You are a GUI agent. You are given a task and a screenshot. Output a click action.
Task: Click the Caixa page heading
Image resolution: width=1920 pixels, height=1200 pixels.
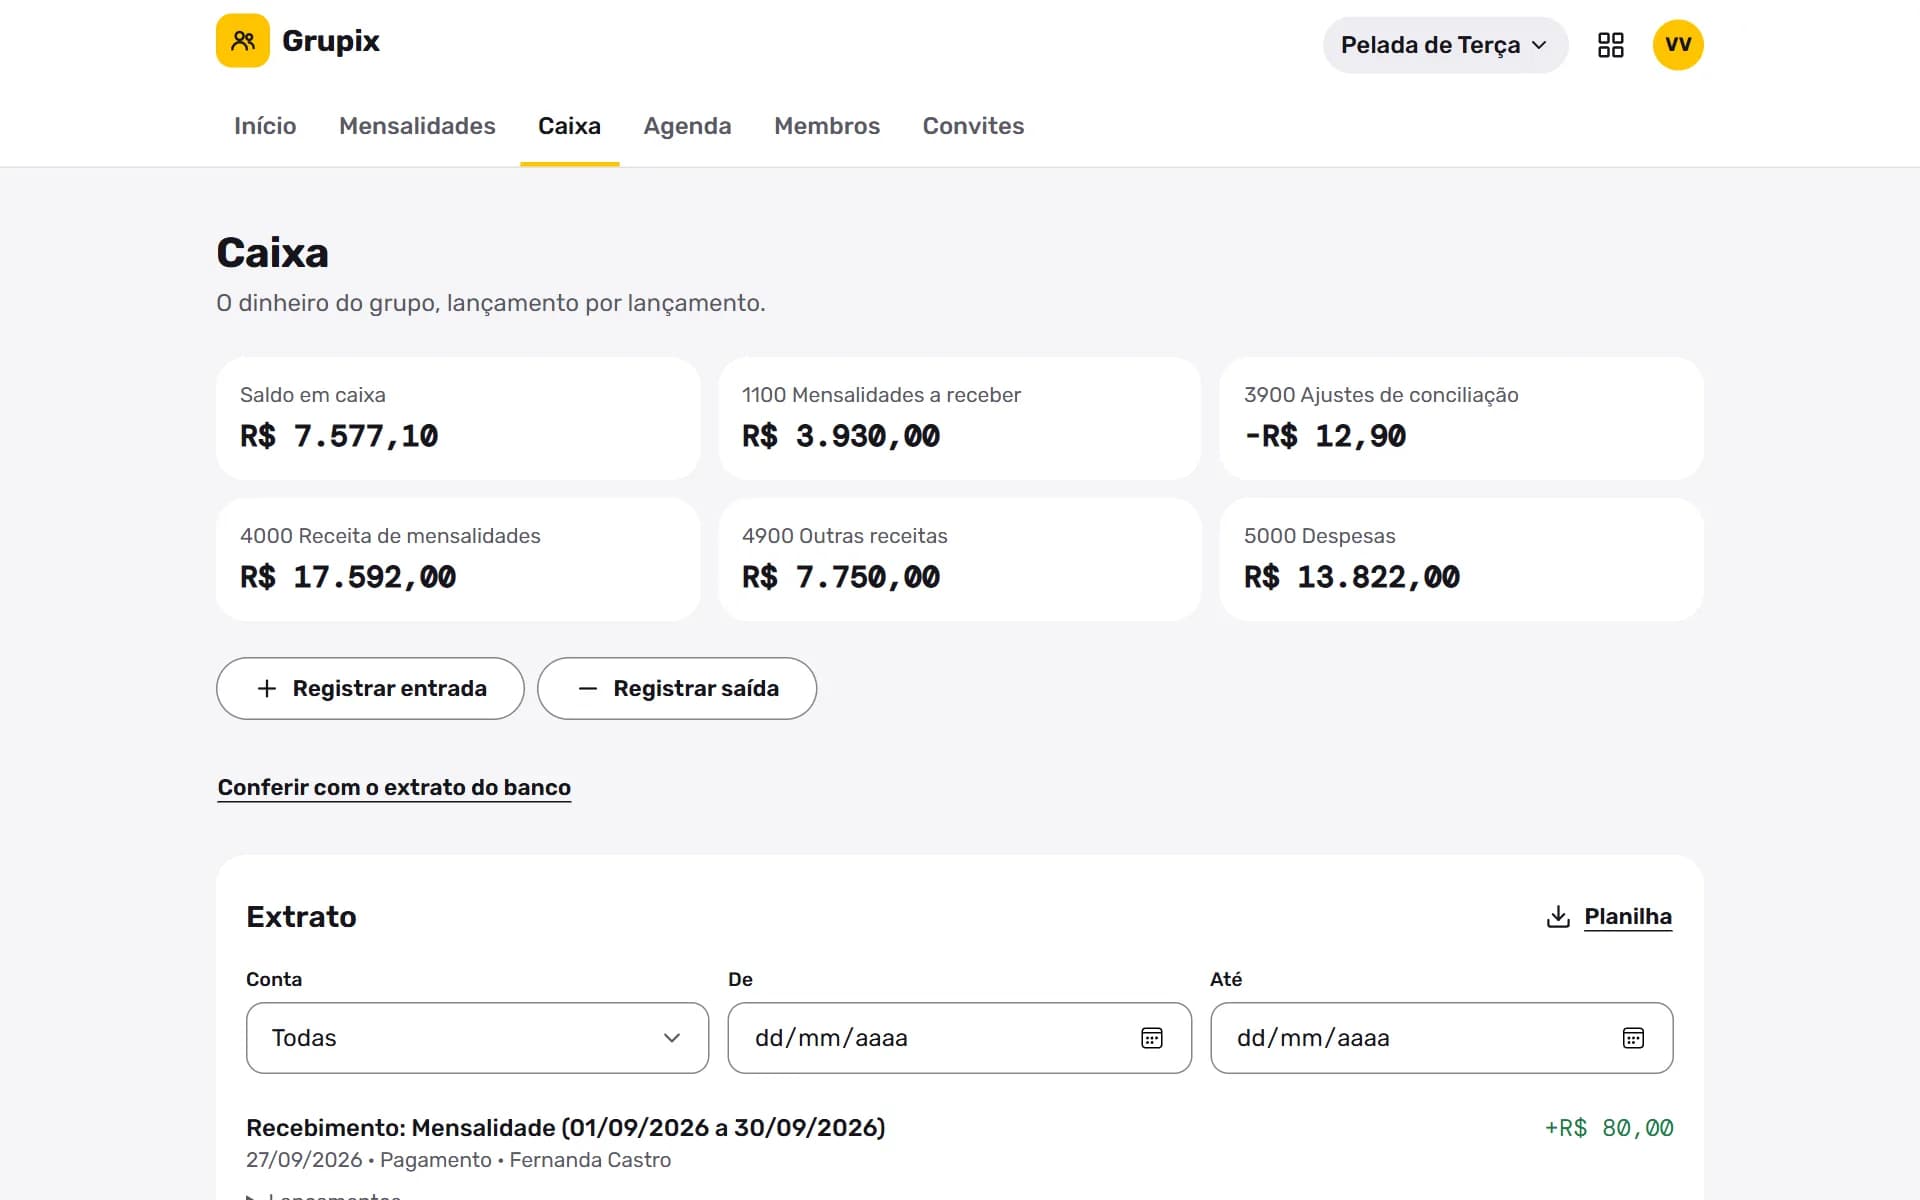coord(272,253)
